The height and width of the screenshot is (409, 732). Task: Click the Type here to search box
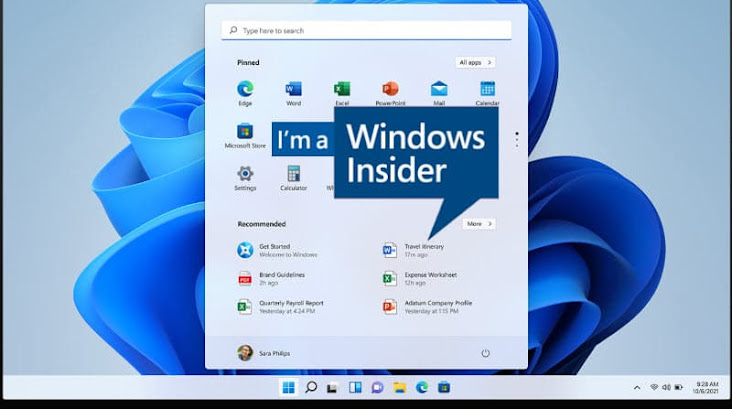pyautogui.click(x=366, y=30)
